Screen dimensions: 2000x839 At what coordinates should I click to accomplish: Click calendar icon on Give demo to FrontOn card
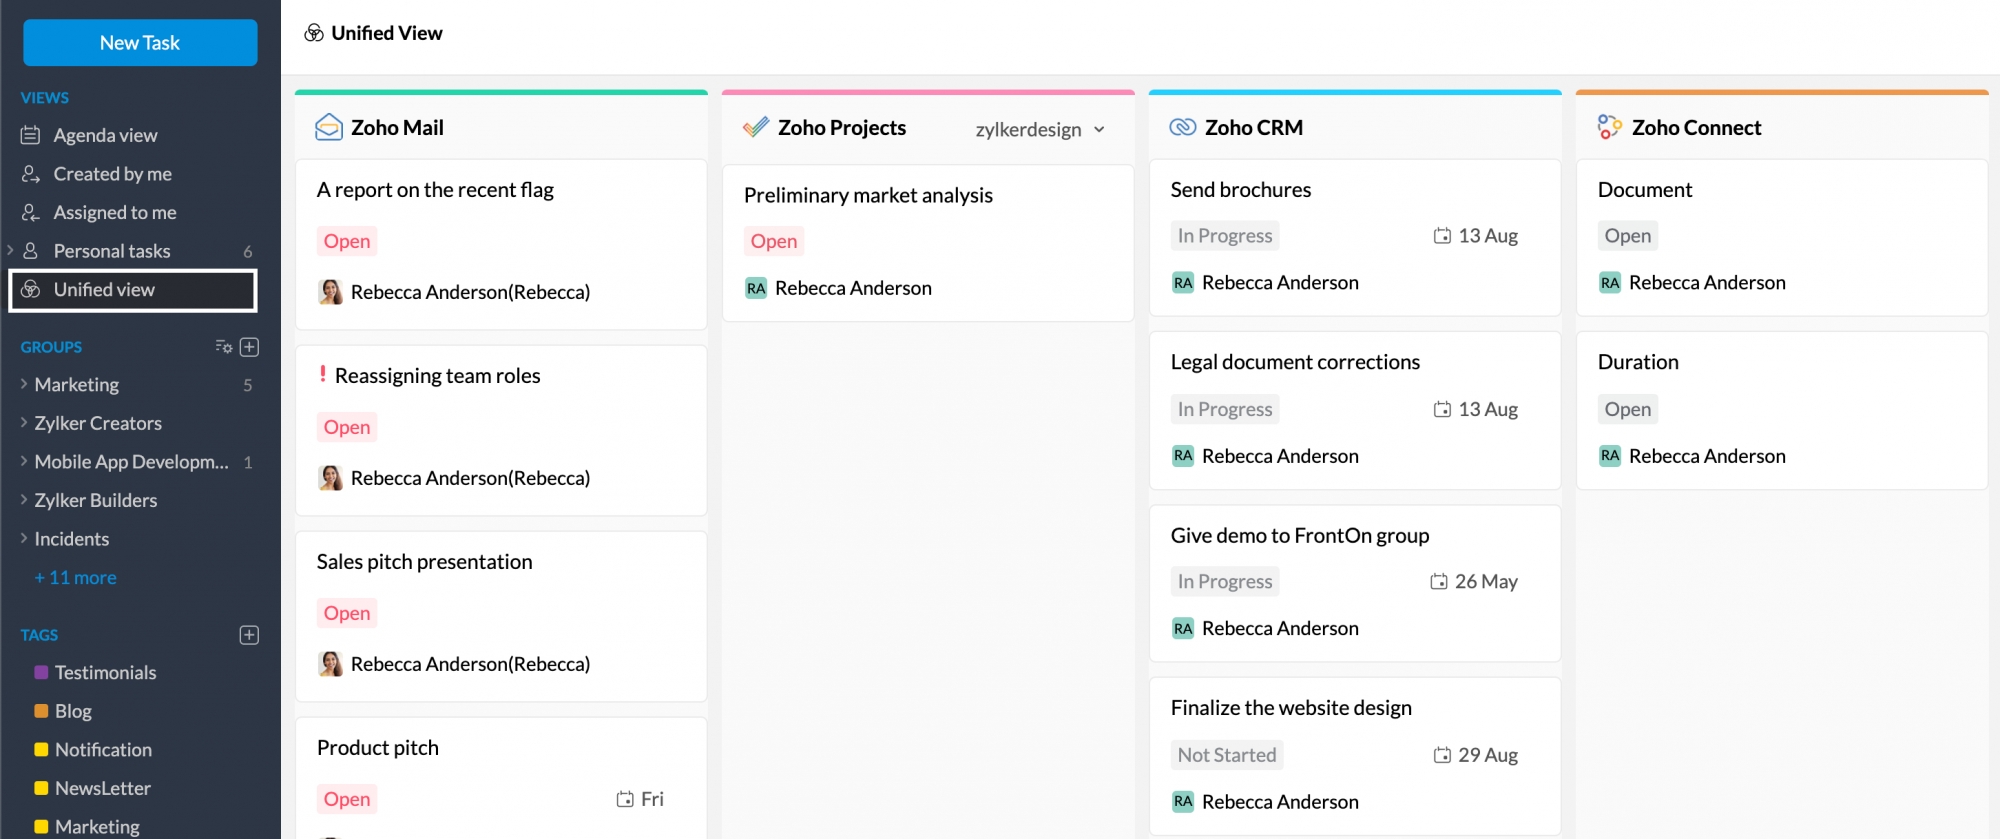coord(1439,582)
